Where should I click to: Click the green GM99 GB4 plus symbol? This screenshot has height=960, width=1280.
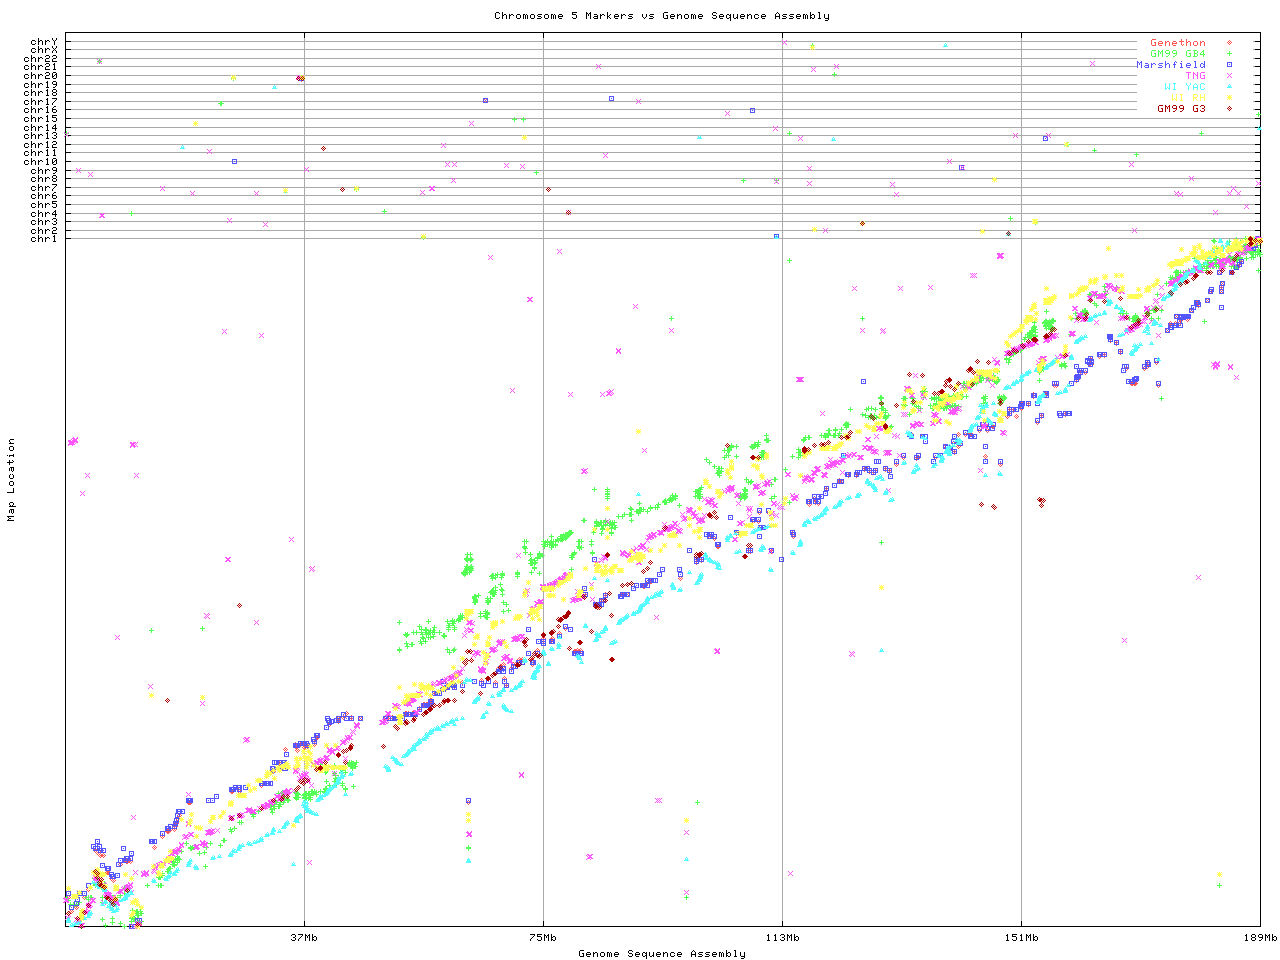pyautogui.click(x=1229, y=54)
